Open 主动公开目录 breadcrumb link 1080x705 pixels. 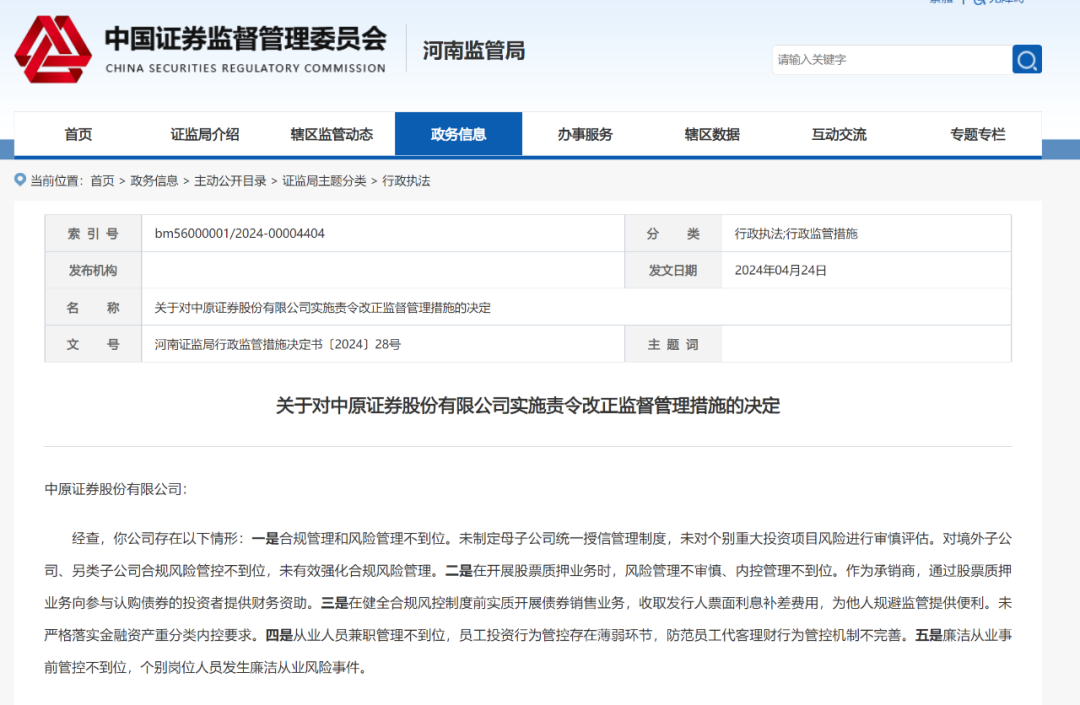tap(230, 181)
